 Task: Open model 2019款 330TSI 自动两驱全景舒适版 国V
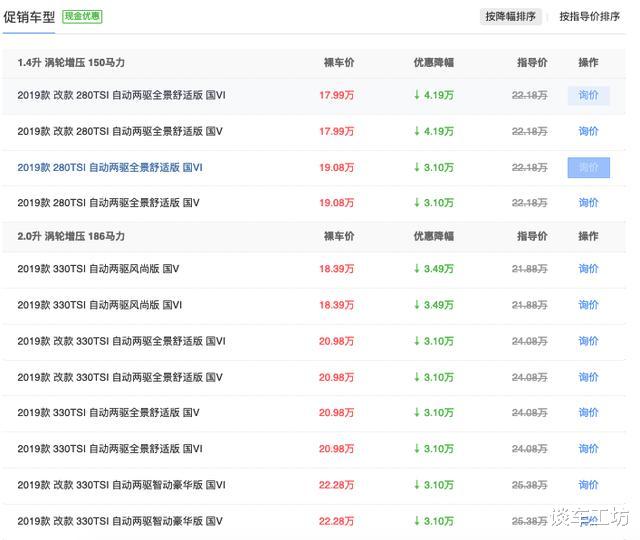coord(108,413)
